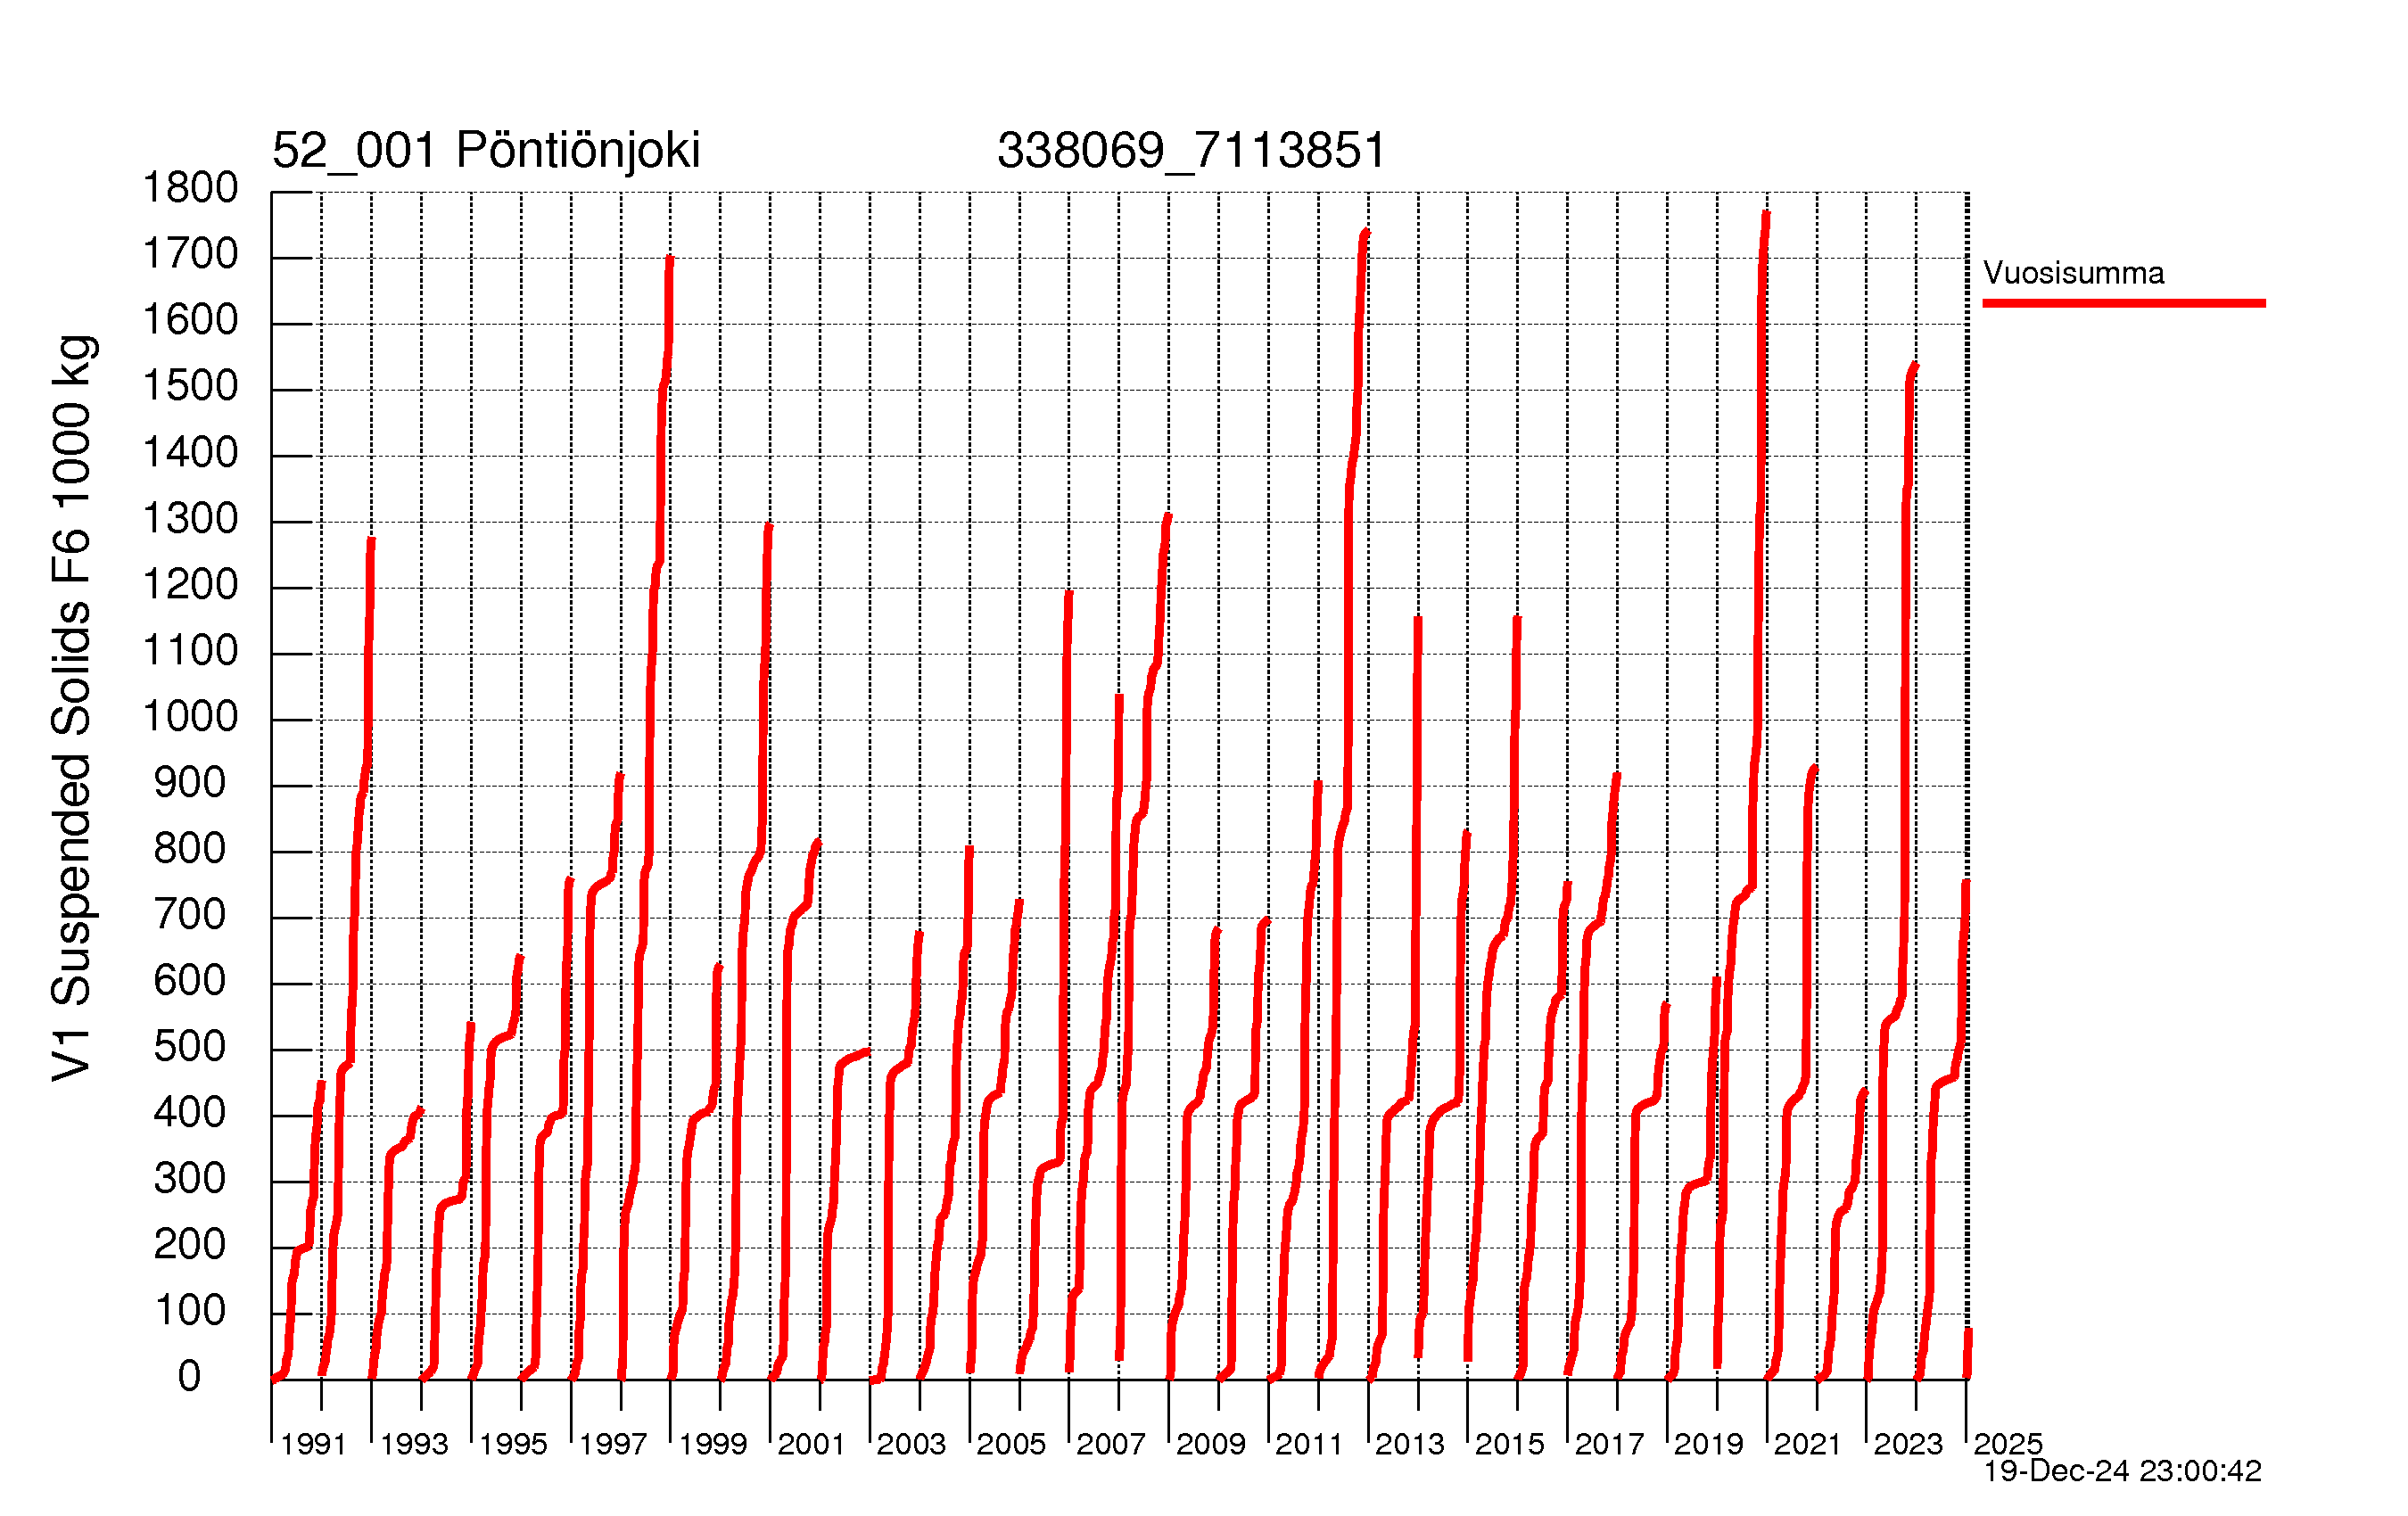
Task: Click the y-axis value 1300
Action: pos(190,519)
